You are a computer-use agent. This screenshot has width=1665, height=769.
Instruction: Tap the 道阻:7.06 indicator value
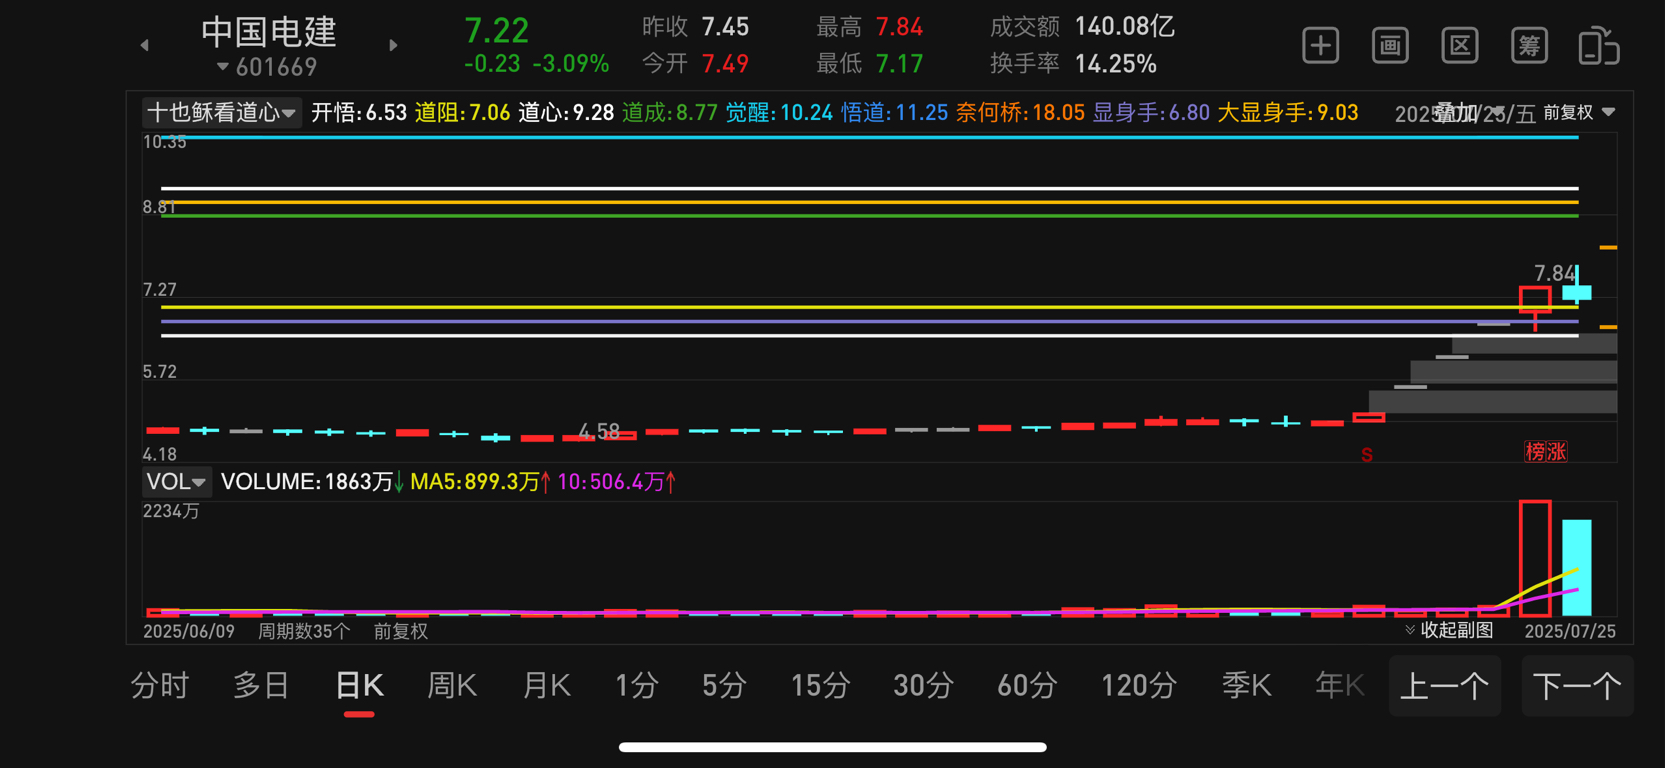coord(462,112)
